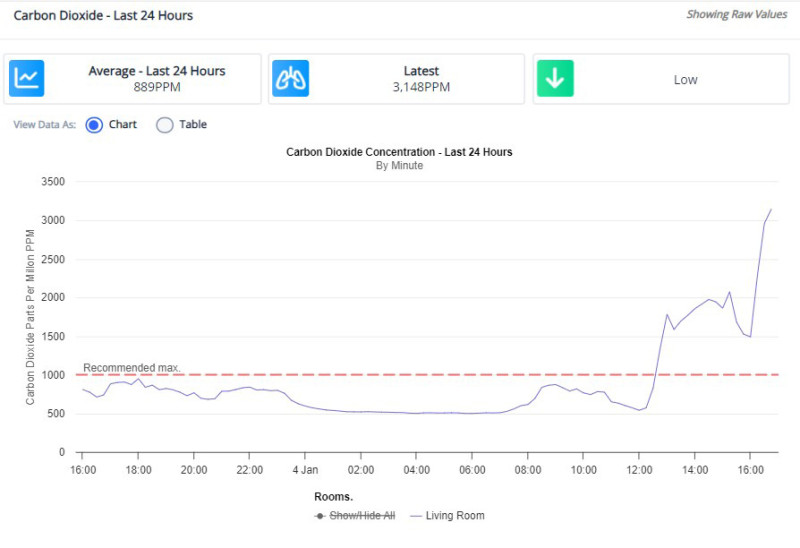Click the blue line-chart average icon
The width and height of the screenshot is (800, 548).
[27, 79]
